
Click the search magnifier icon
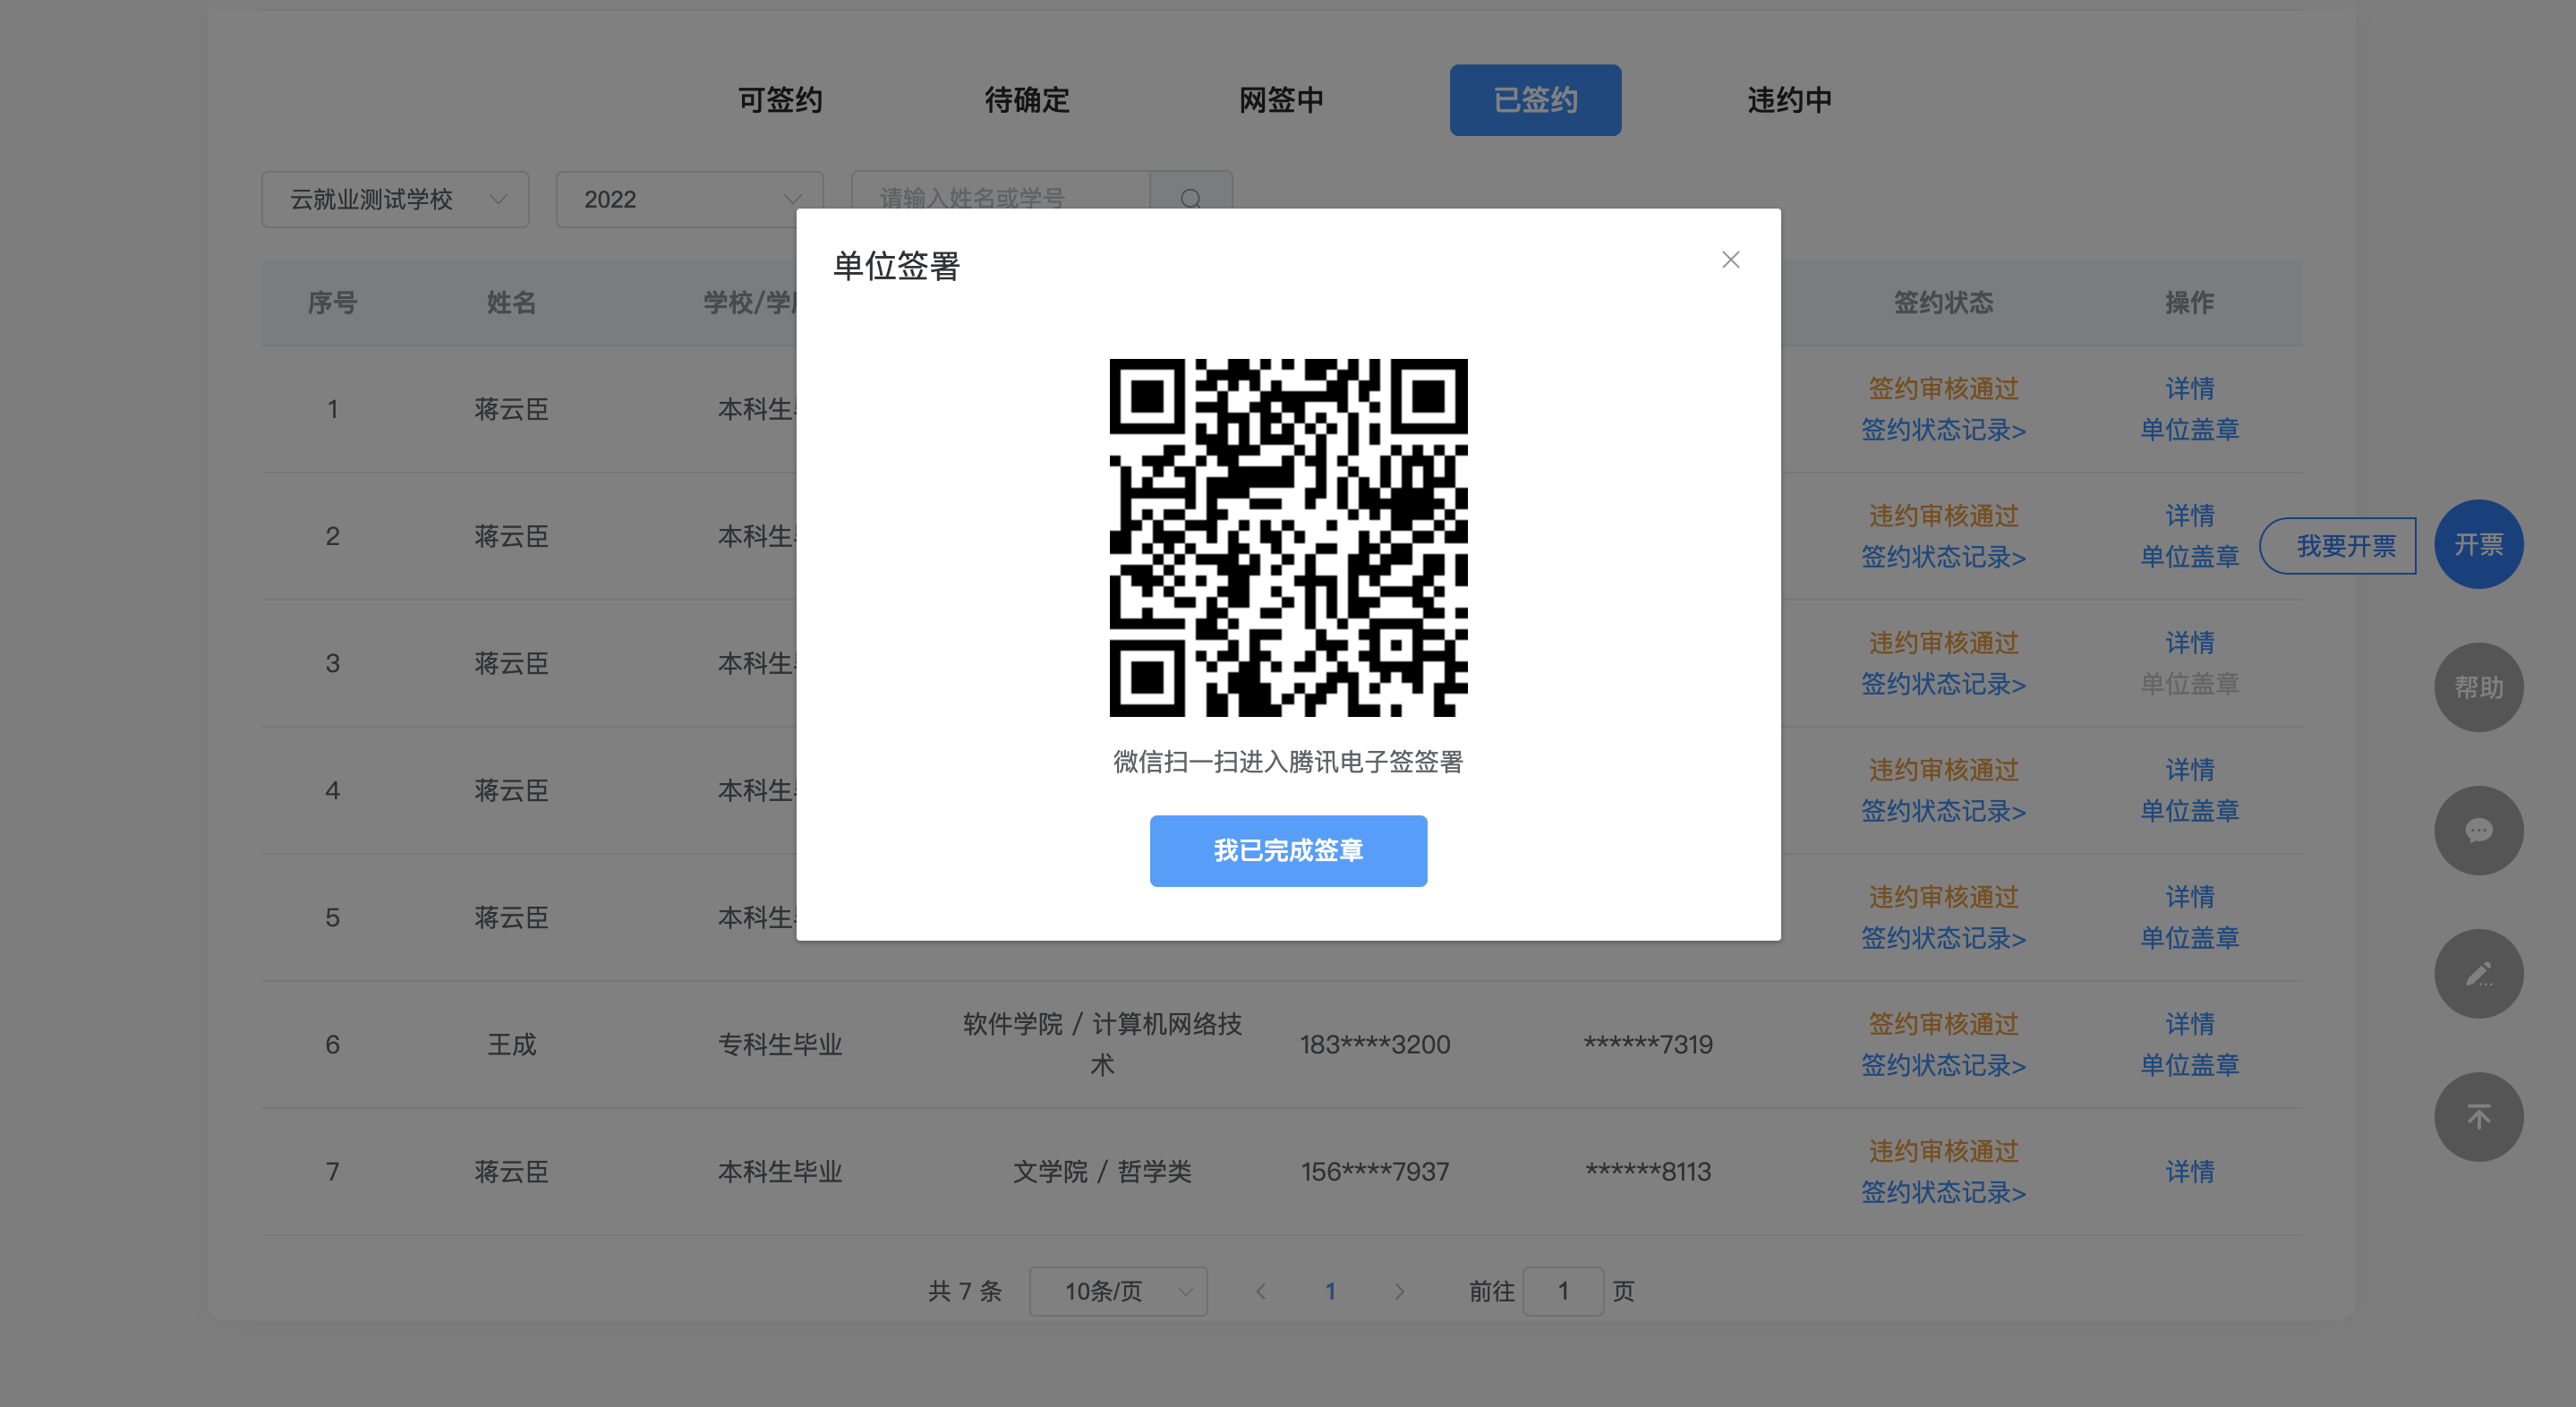click(1190, 199)
